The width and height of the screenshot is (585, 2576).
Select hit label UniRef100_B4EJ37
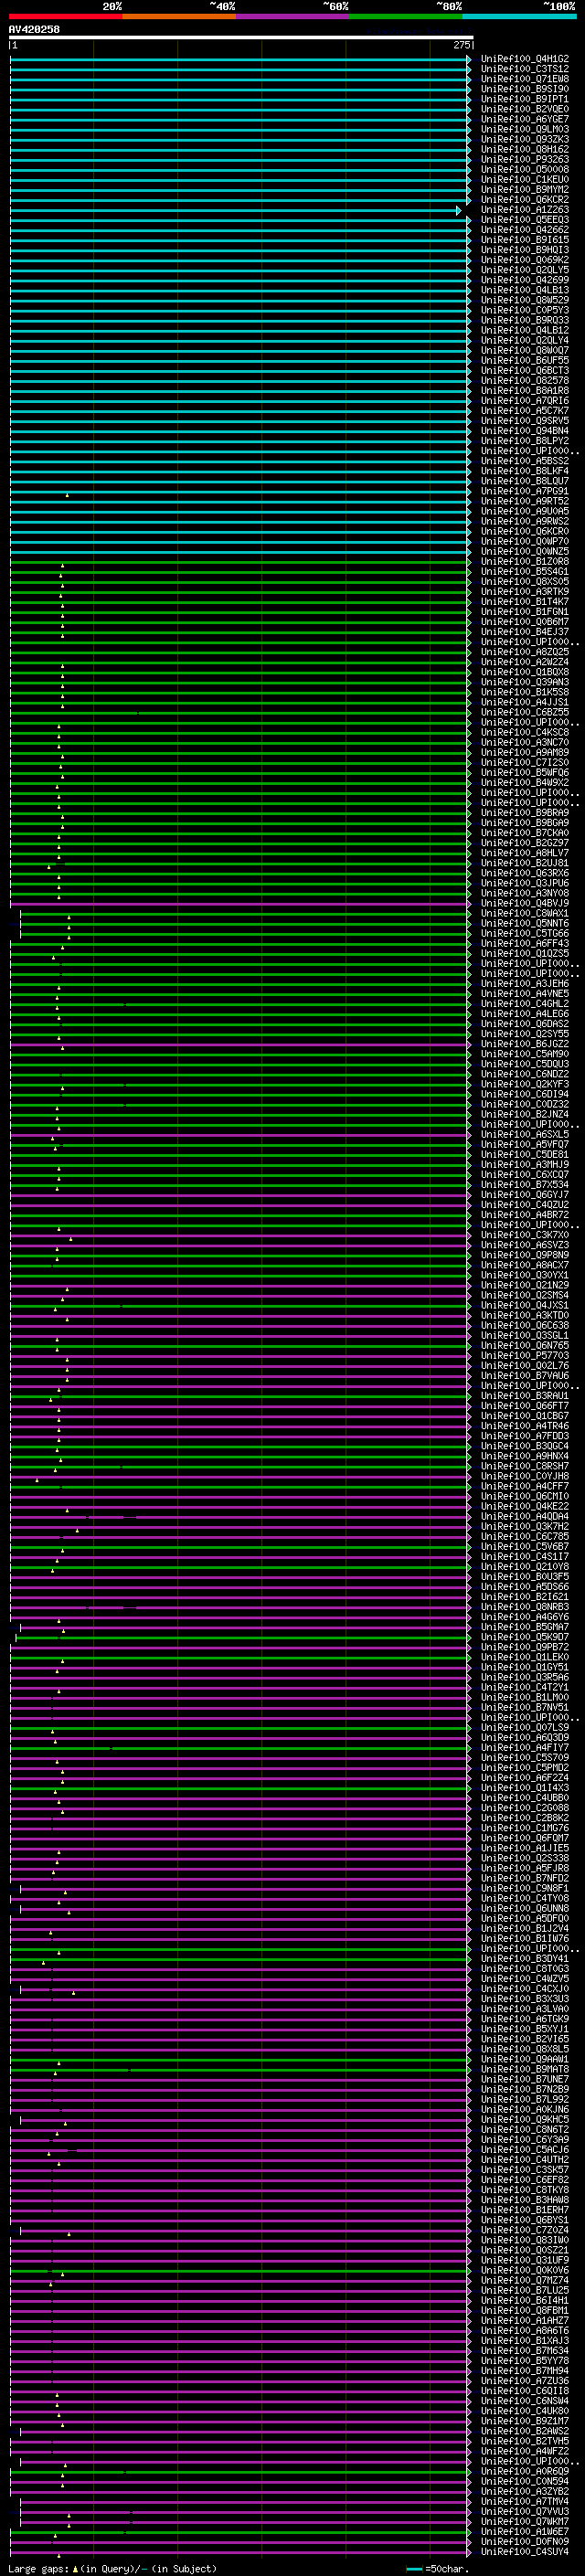[x=525, y=633]
